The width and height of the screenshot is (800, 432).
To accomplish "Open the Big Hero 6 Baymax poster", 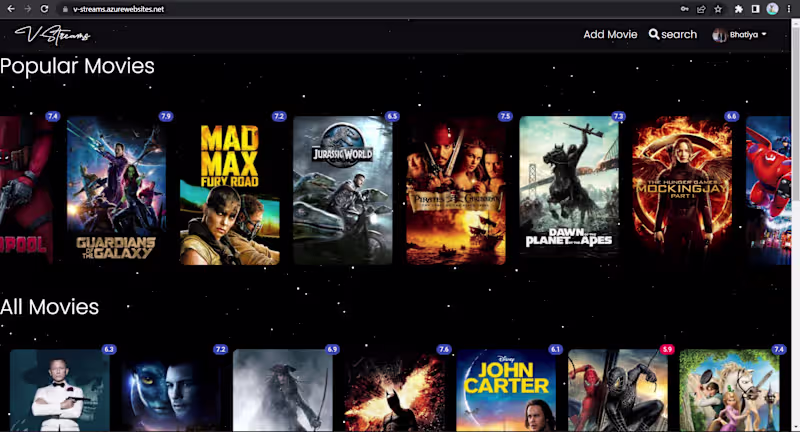I will click(x=768, y=190).
